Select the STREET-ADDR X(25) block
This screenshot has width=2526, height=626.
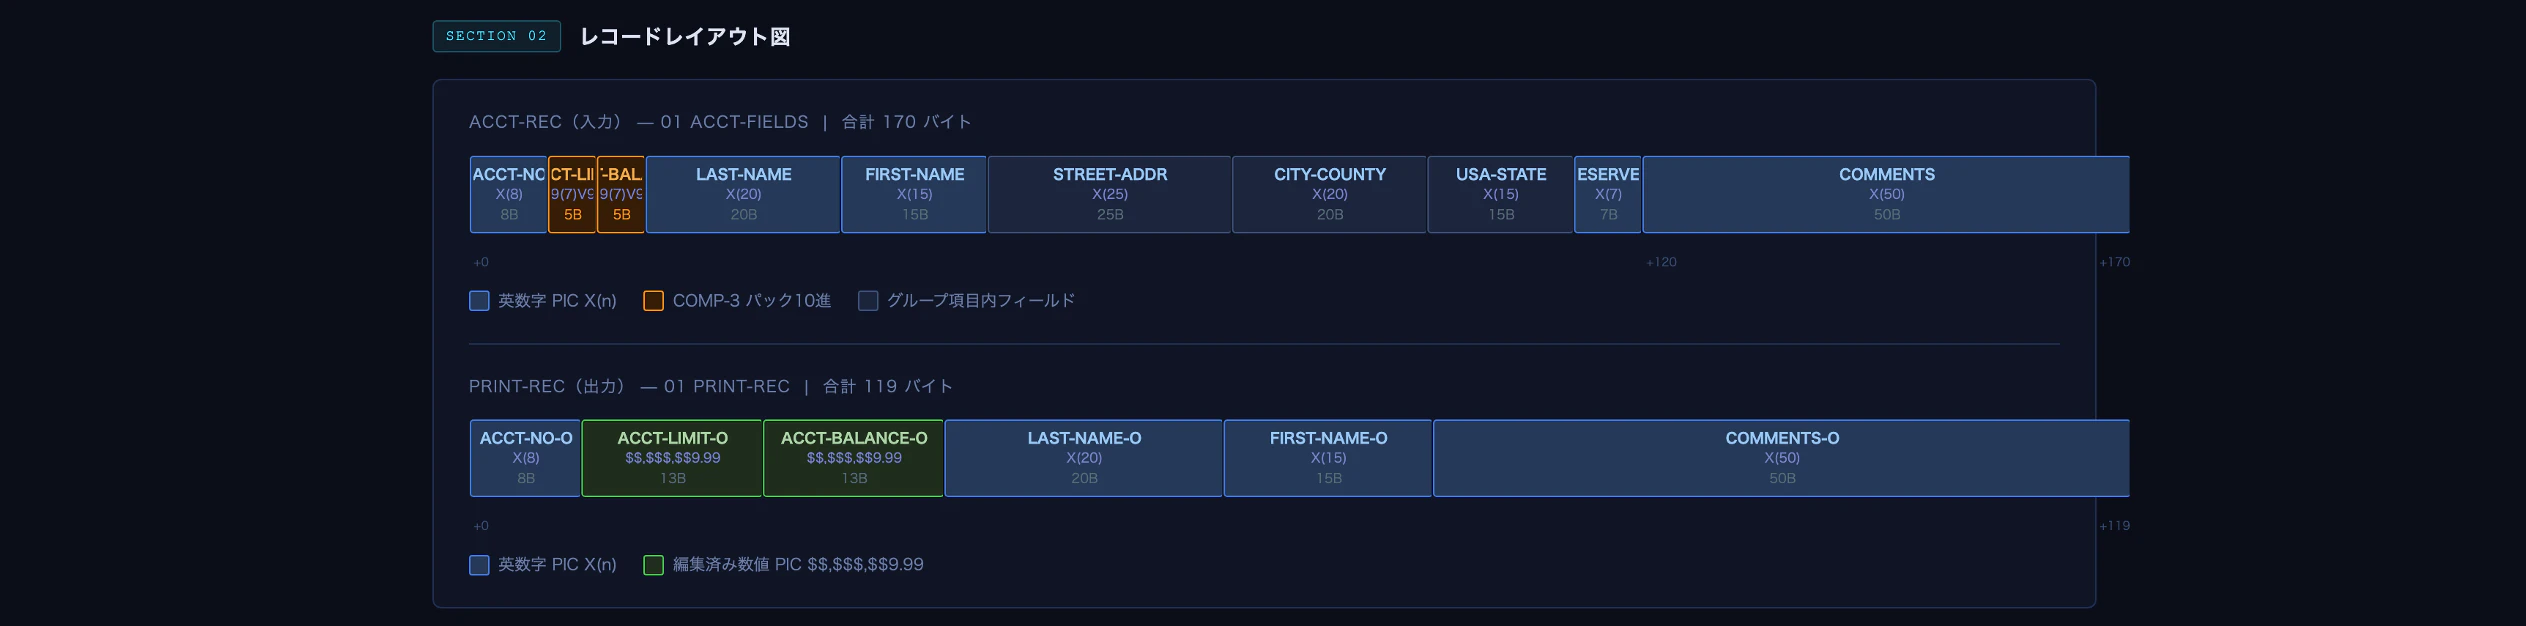pos(1110,194)
